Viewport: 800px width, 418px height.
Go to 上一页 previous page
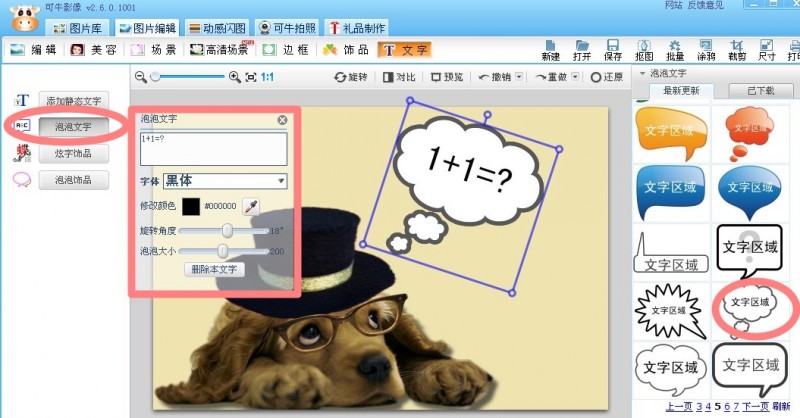[x=679, y=406]
